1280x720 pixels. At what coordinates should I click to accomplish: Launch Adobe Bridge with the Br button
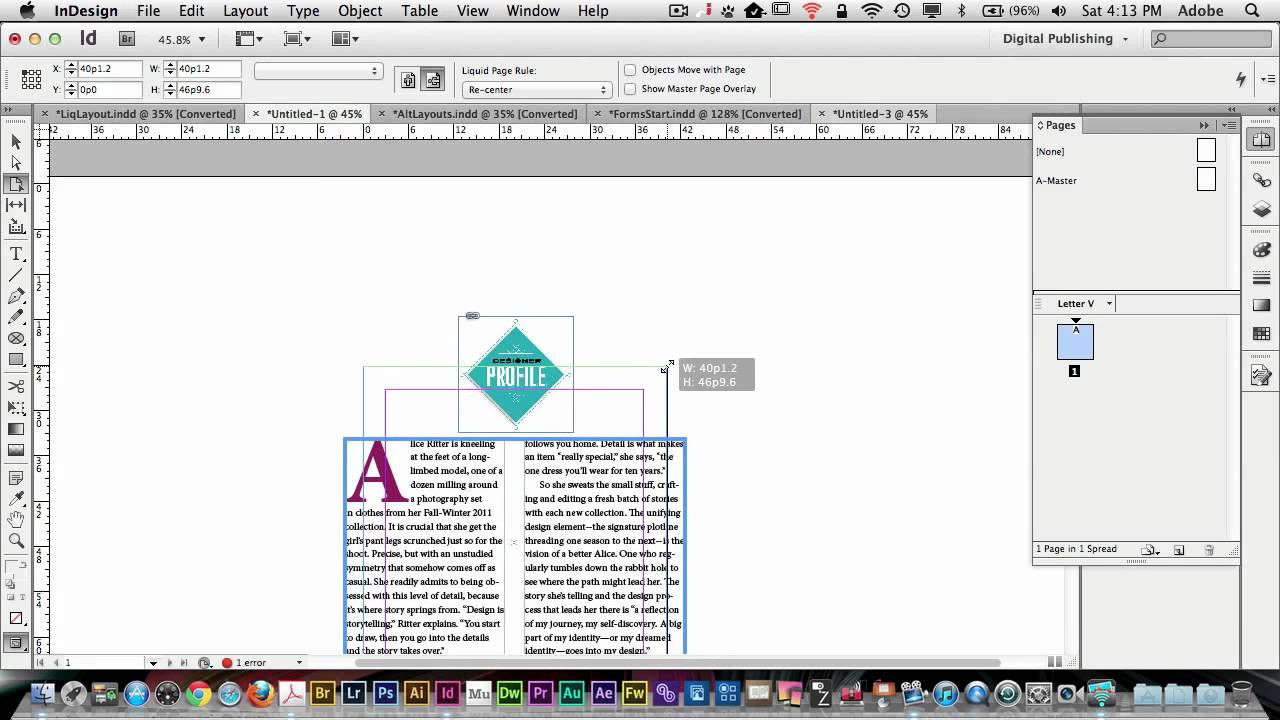pyautogui.click(x=127, y=39)
